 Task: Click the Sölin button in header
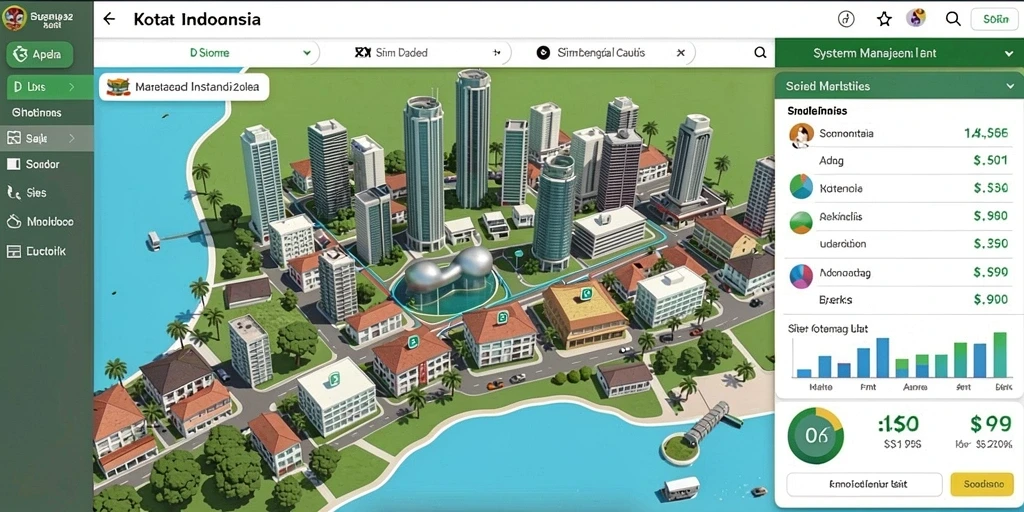(x=995, y=20)
